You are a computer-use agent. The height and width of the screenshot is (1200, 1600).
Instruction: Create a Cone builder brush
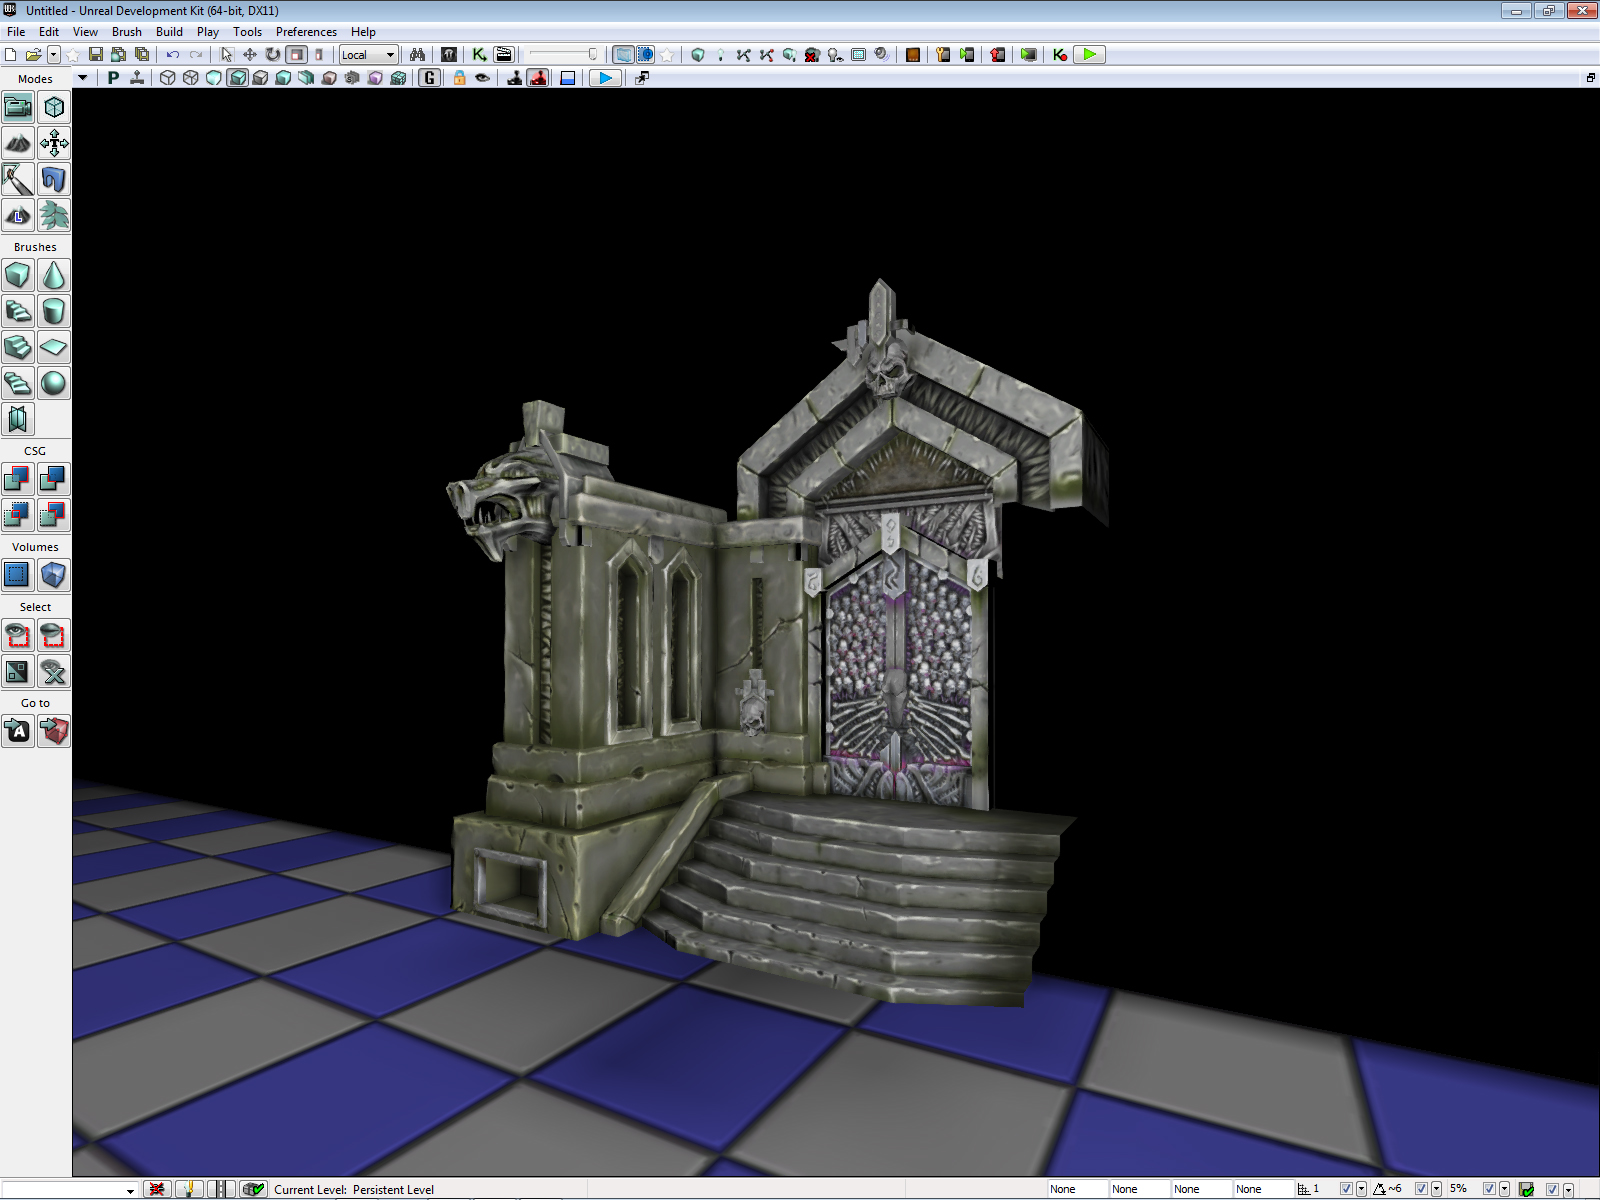click(54, 275)
